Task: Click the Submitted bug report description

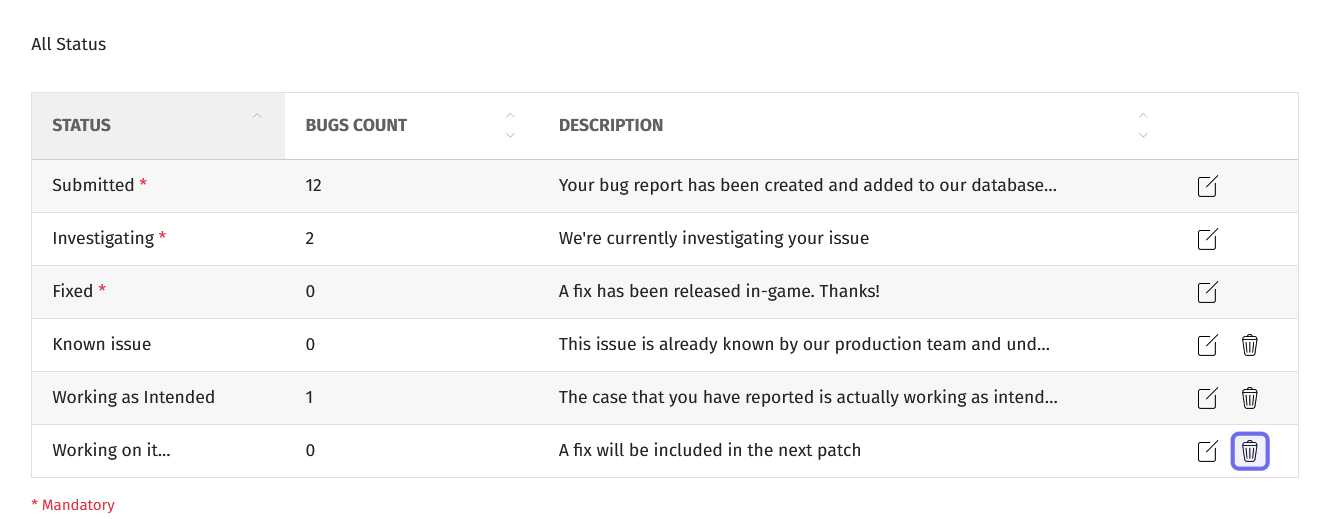Action: click(x=807, y=185)
